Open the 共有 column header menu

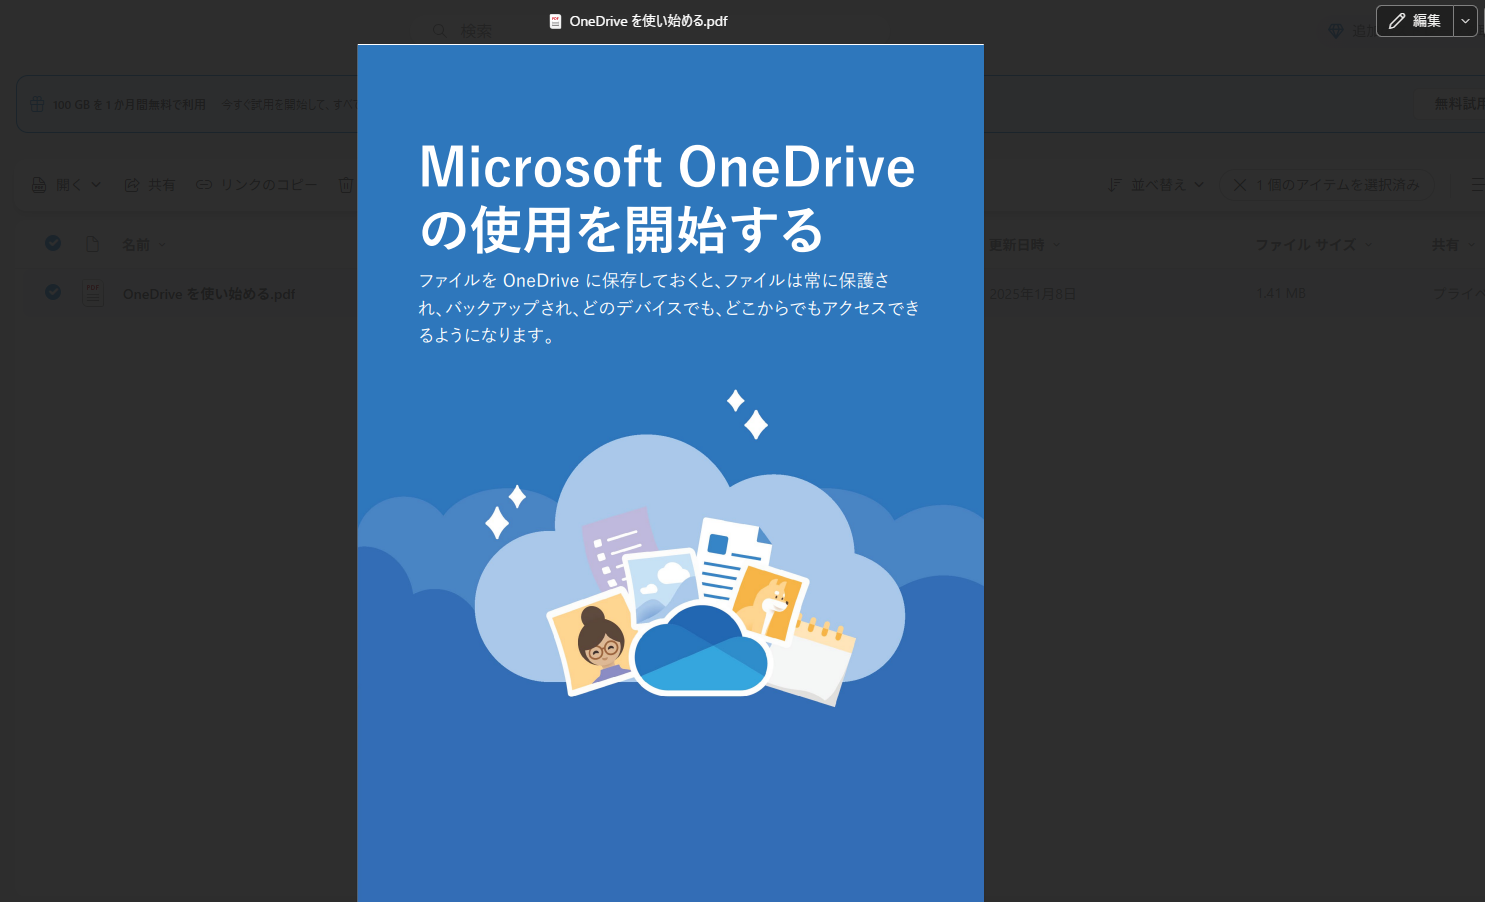[1453, 245]
